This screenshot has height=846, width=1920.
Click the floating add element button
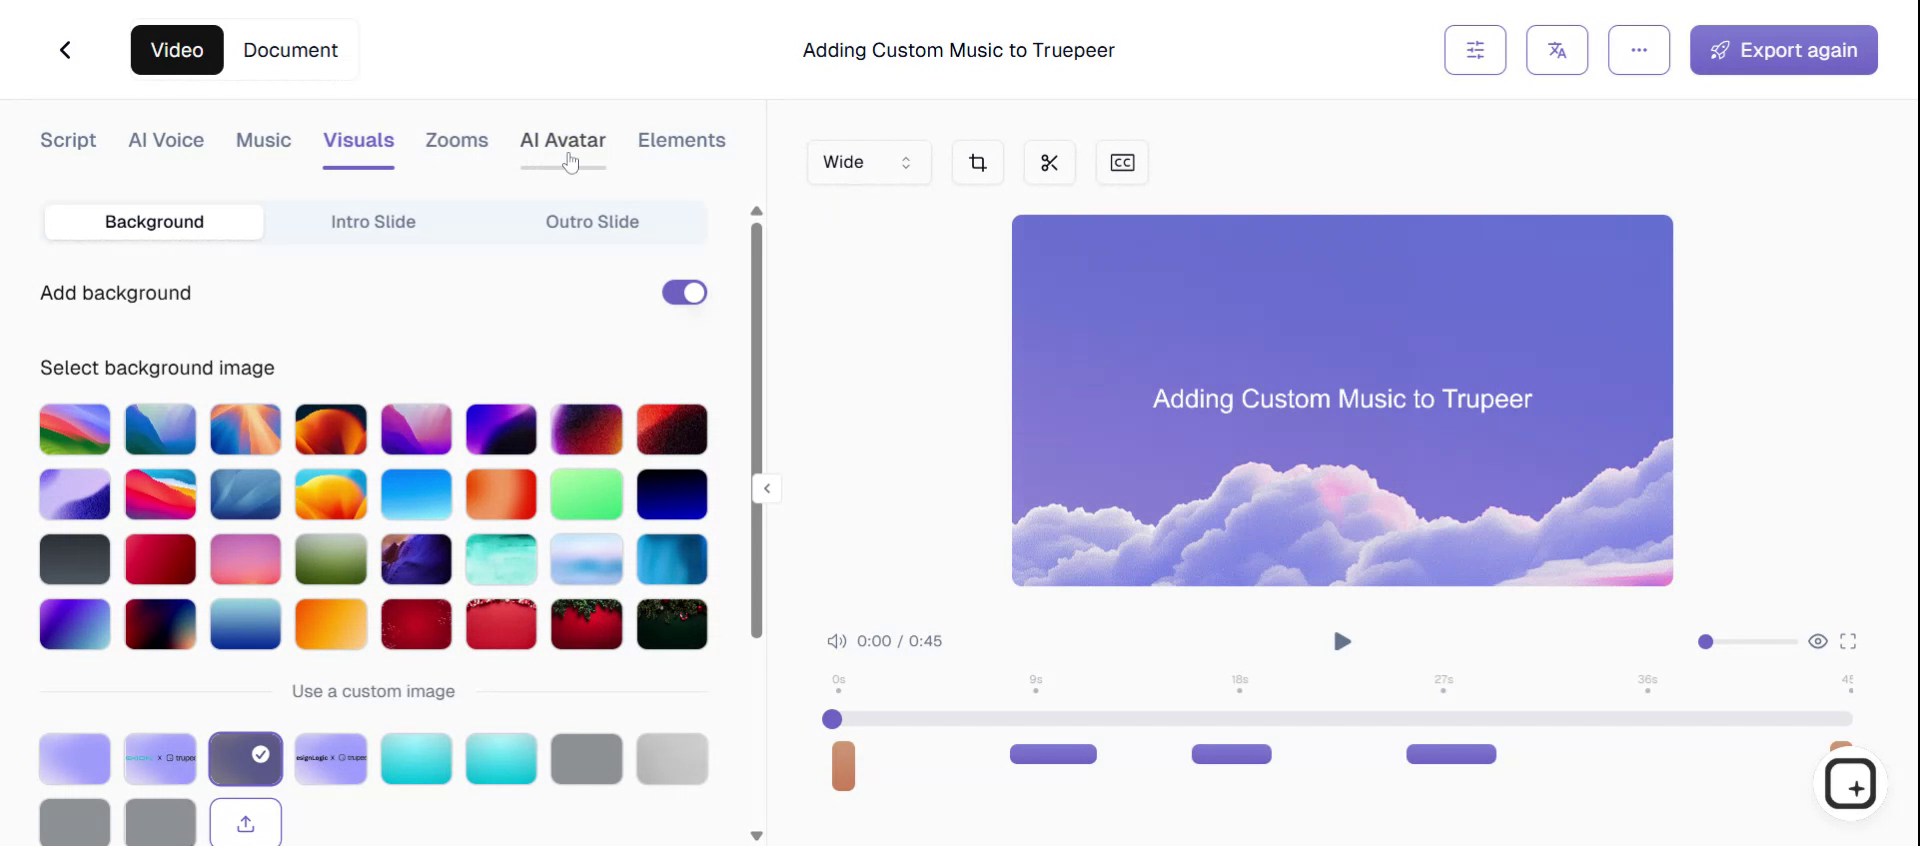[1850, 785]
